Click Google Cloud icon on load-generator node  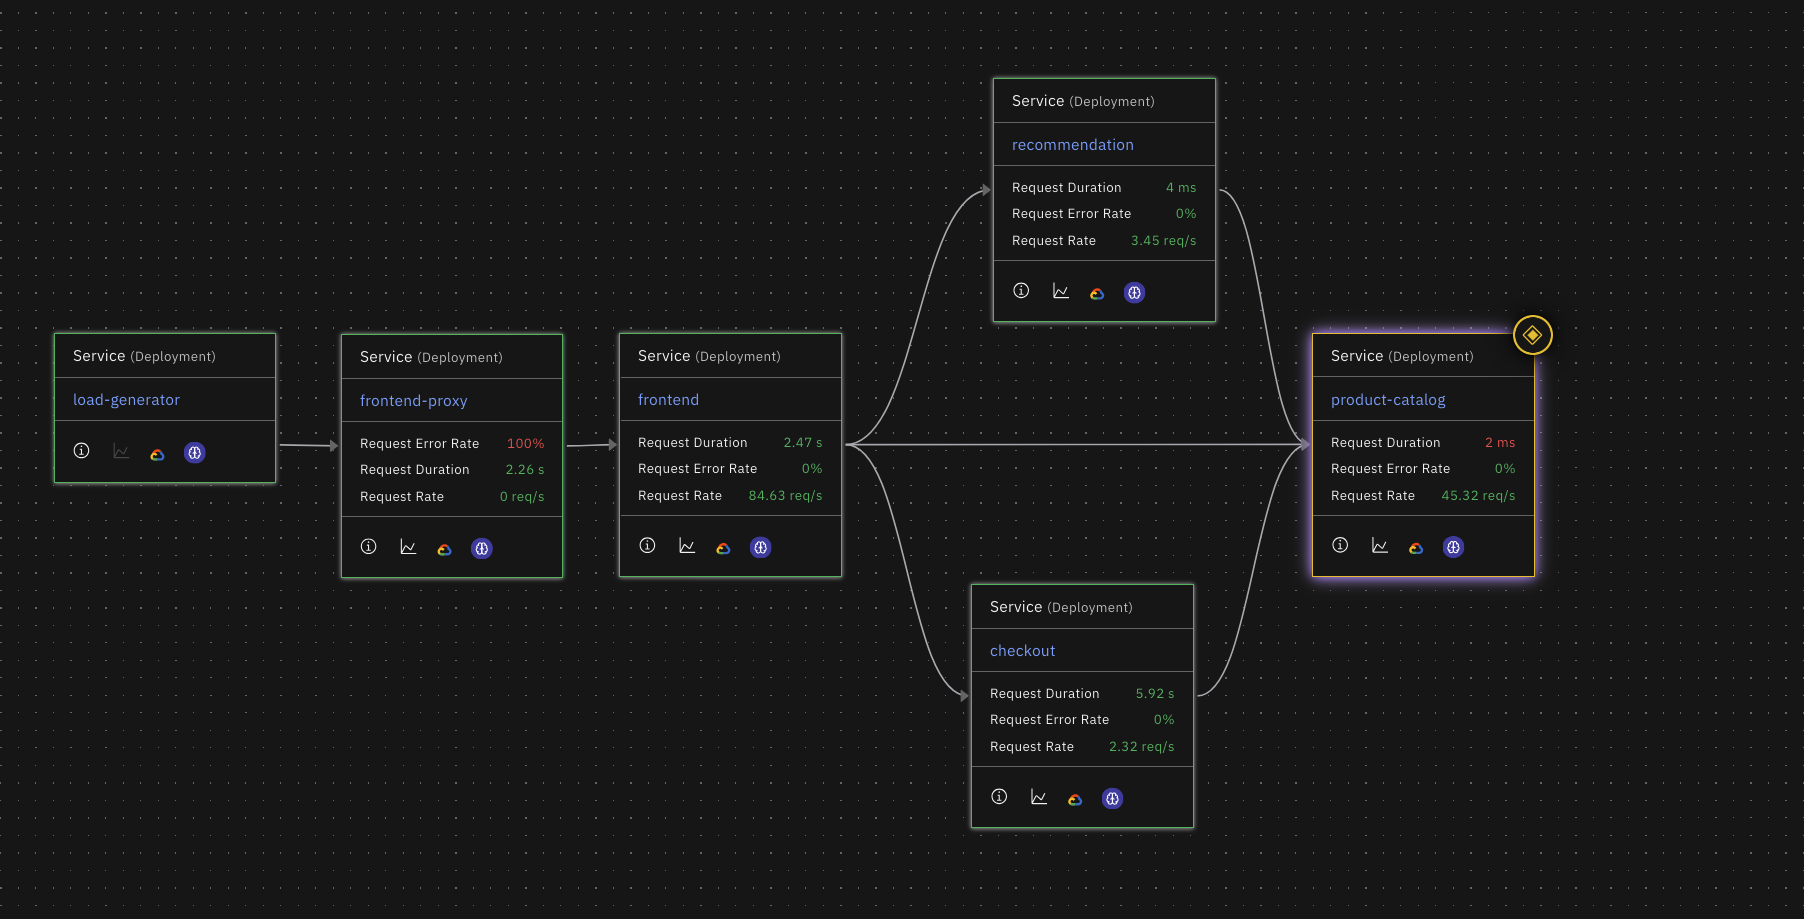[157, 454]
